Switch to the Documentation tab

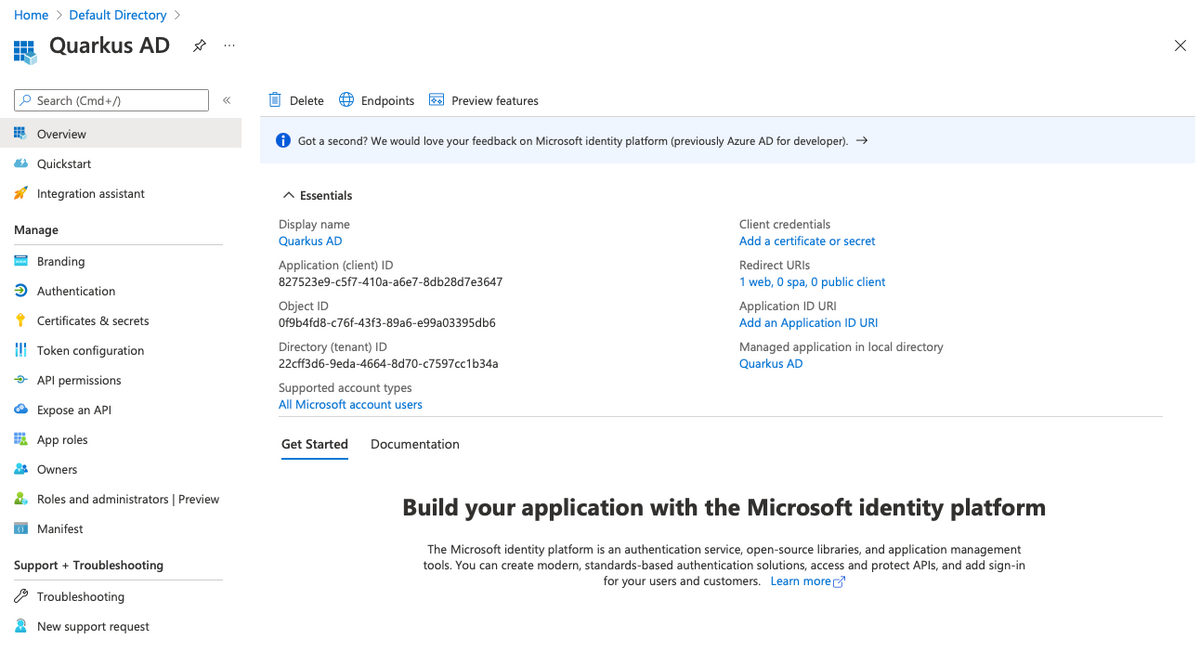[x=415, y=444]
